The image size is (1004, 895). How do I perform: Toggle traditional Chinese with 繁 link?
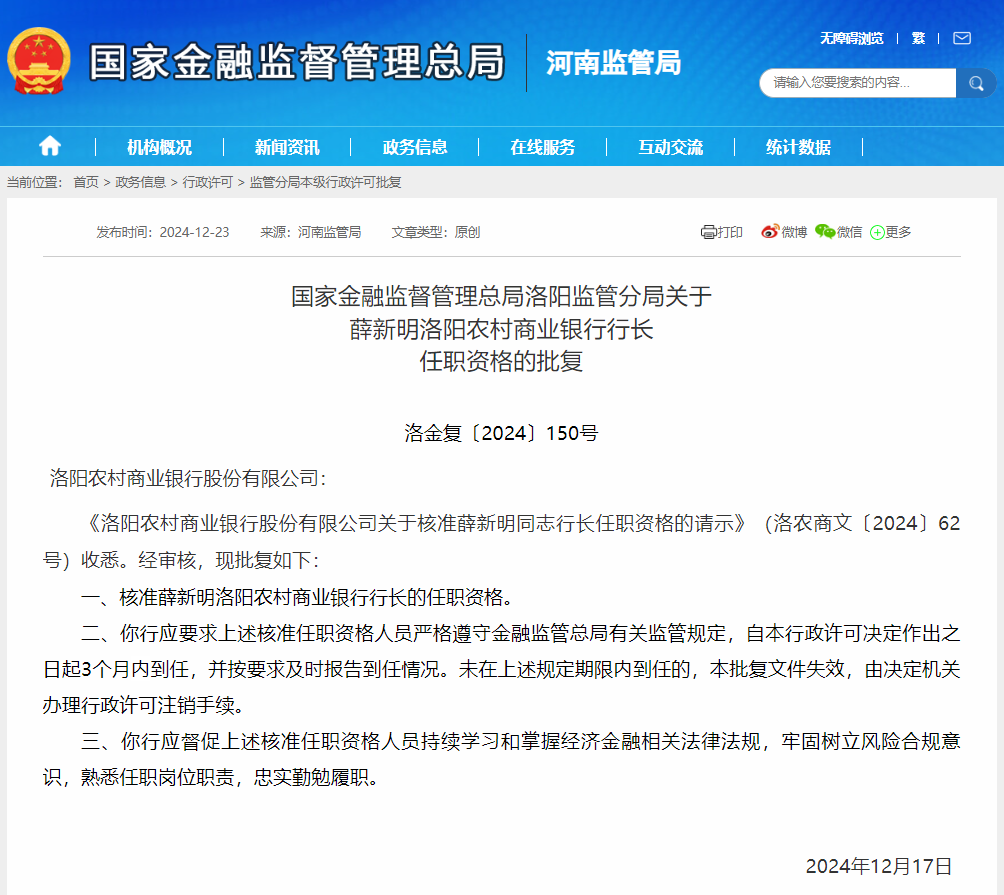pyautogui.click(x=918, y=38)
